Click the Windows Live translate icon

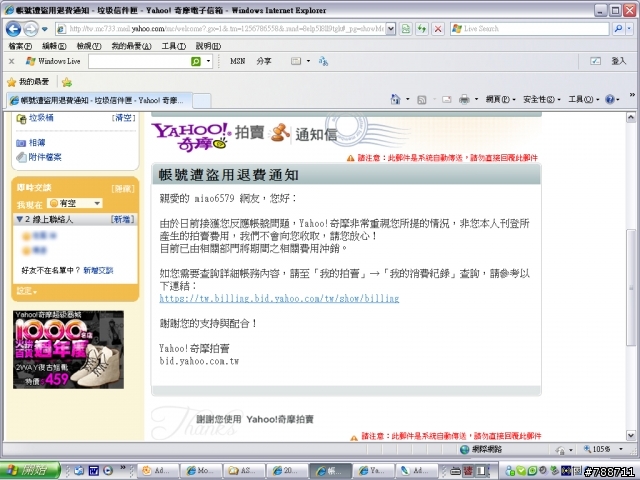tap(323, 61)
